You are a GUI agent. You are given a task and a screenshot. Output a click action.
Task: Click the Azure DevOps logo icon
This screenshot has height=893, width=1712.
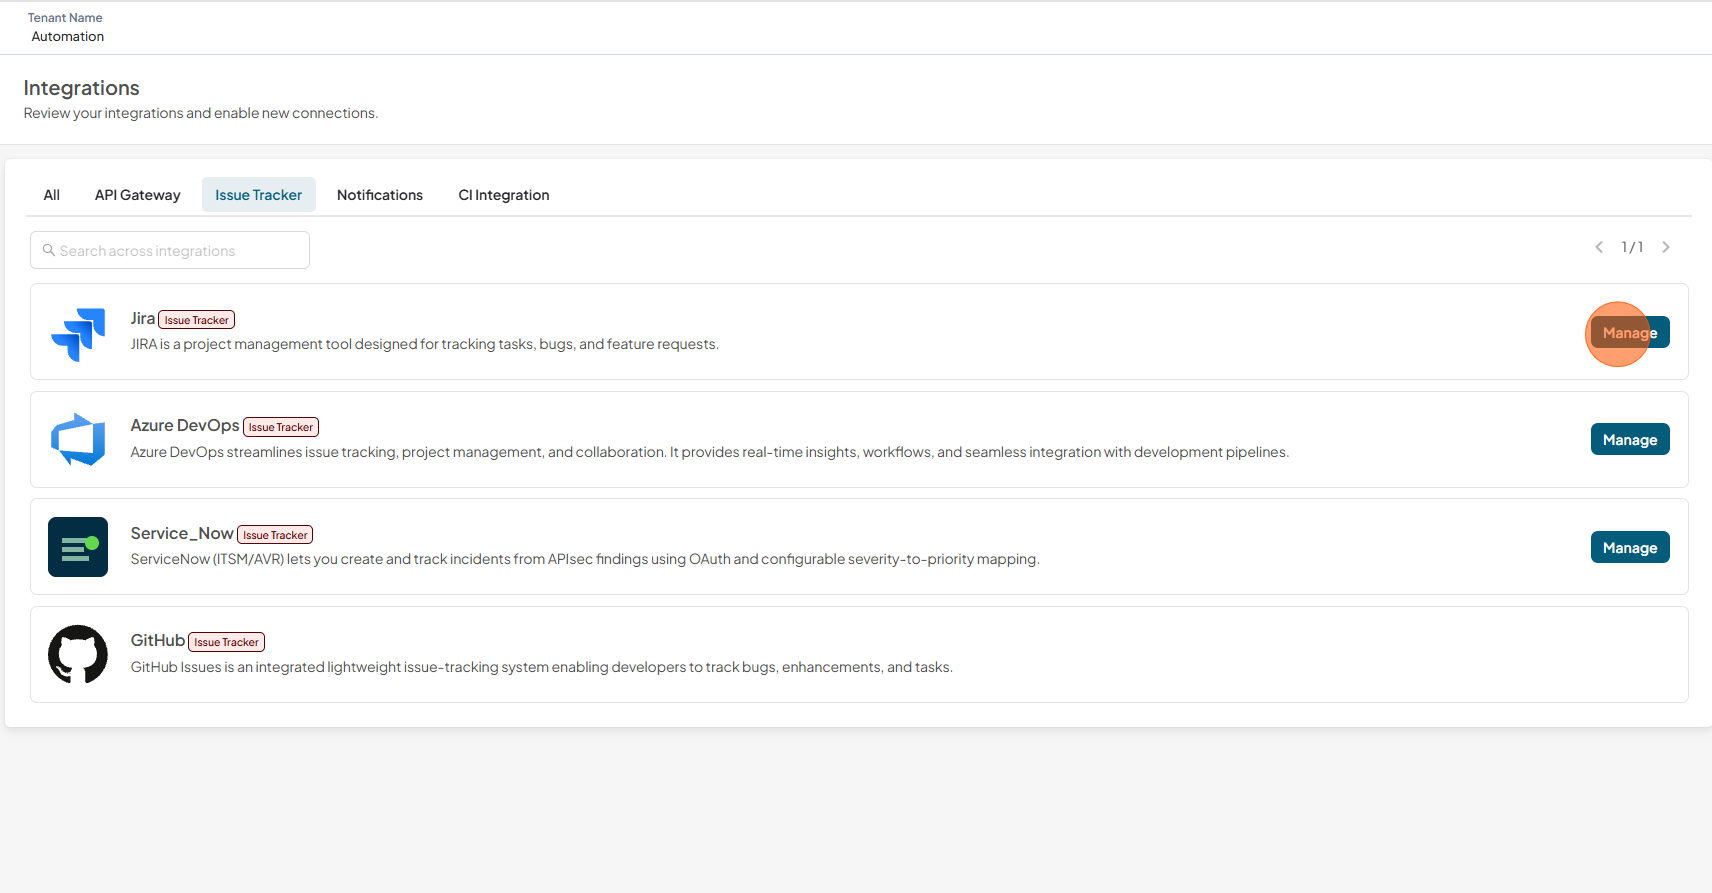tap(78, 440)
